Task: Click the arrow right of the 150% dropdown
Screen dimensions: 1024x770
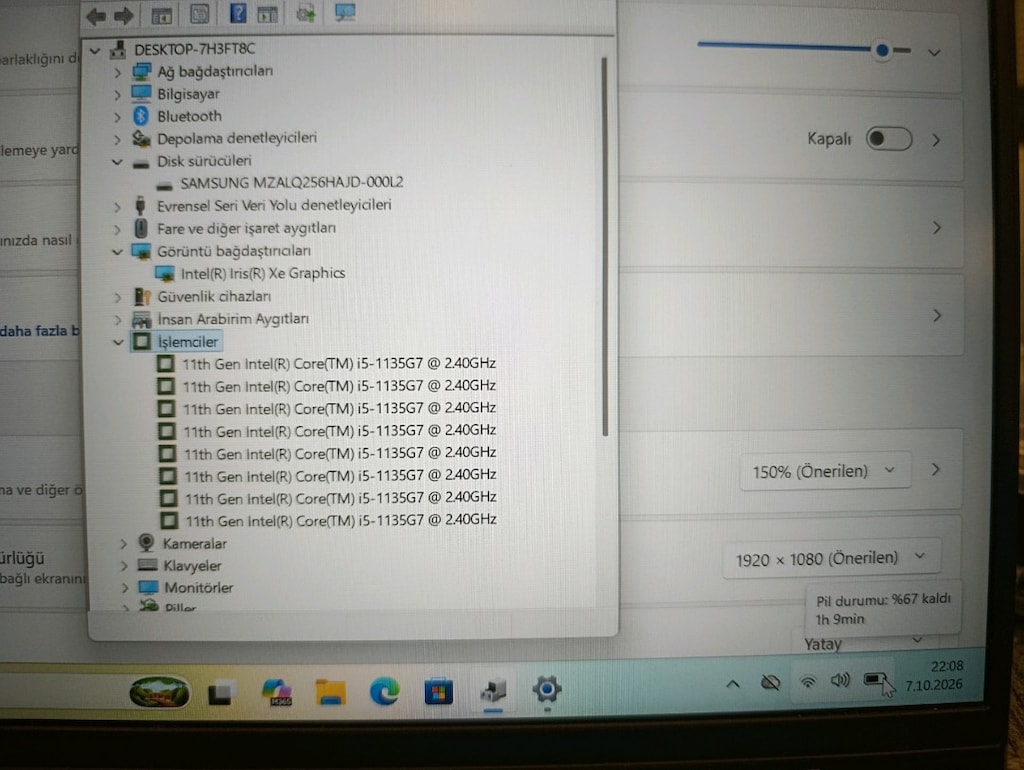Action: 936,470
